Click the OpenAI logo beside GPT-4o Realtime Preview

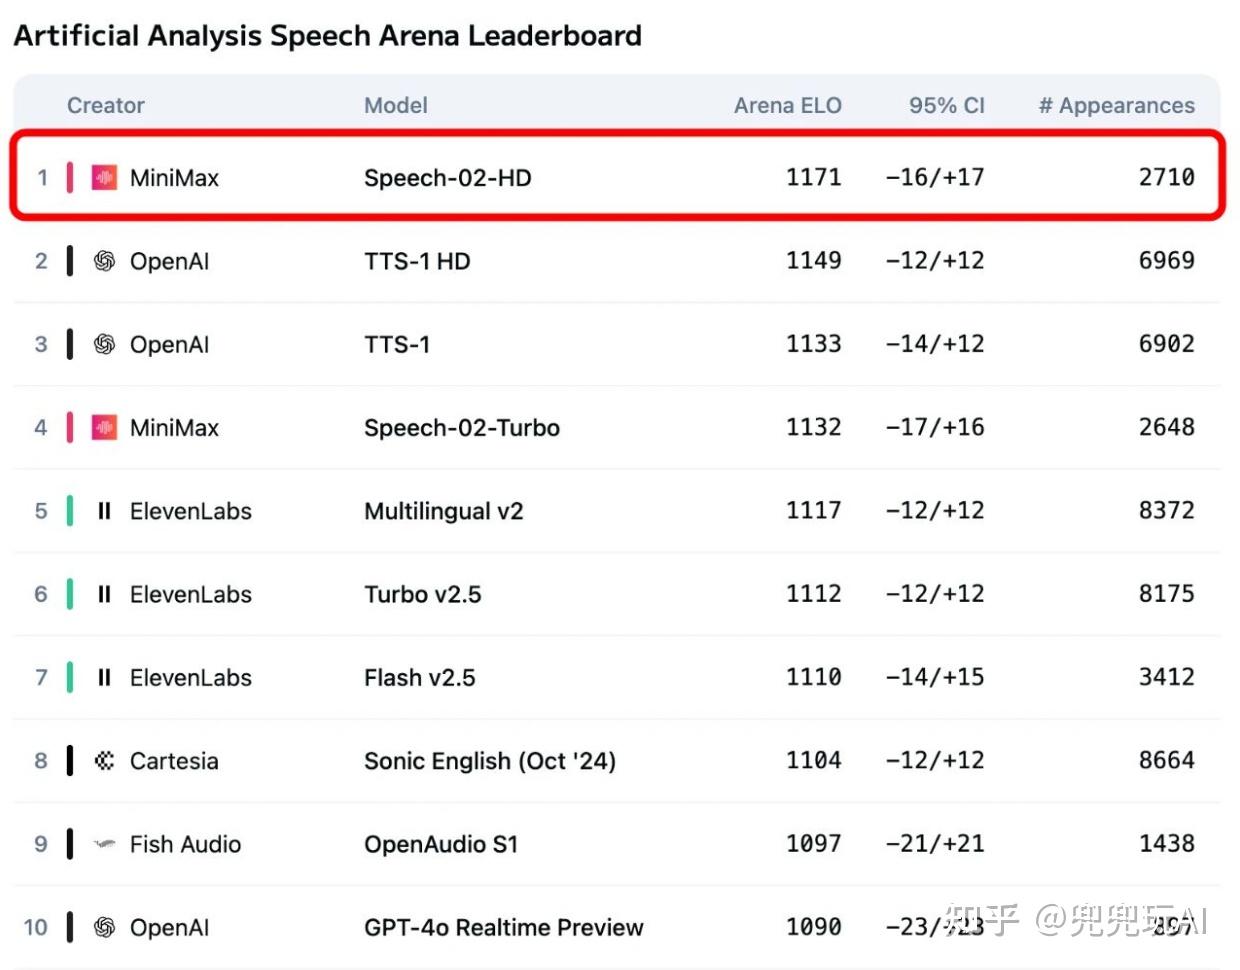click(104, 928)
